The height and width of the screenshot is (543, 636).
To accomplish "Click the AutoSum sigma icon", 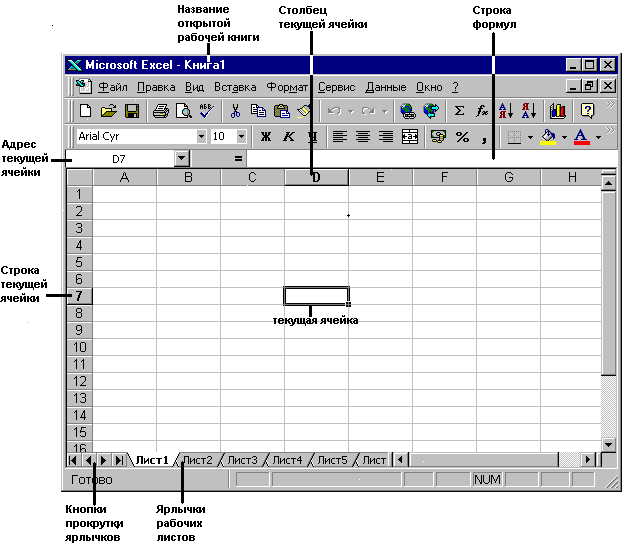I will click(x=459, y=111).
